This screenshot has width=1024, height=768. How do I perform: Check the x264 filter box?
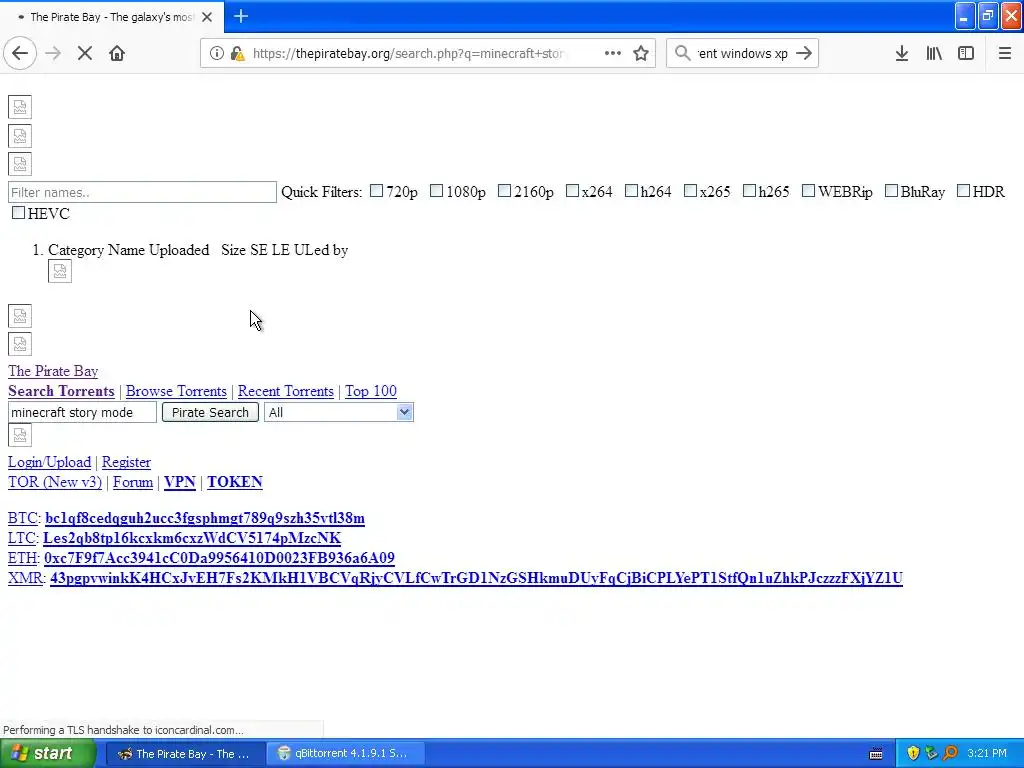point(572,191)
